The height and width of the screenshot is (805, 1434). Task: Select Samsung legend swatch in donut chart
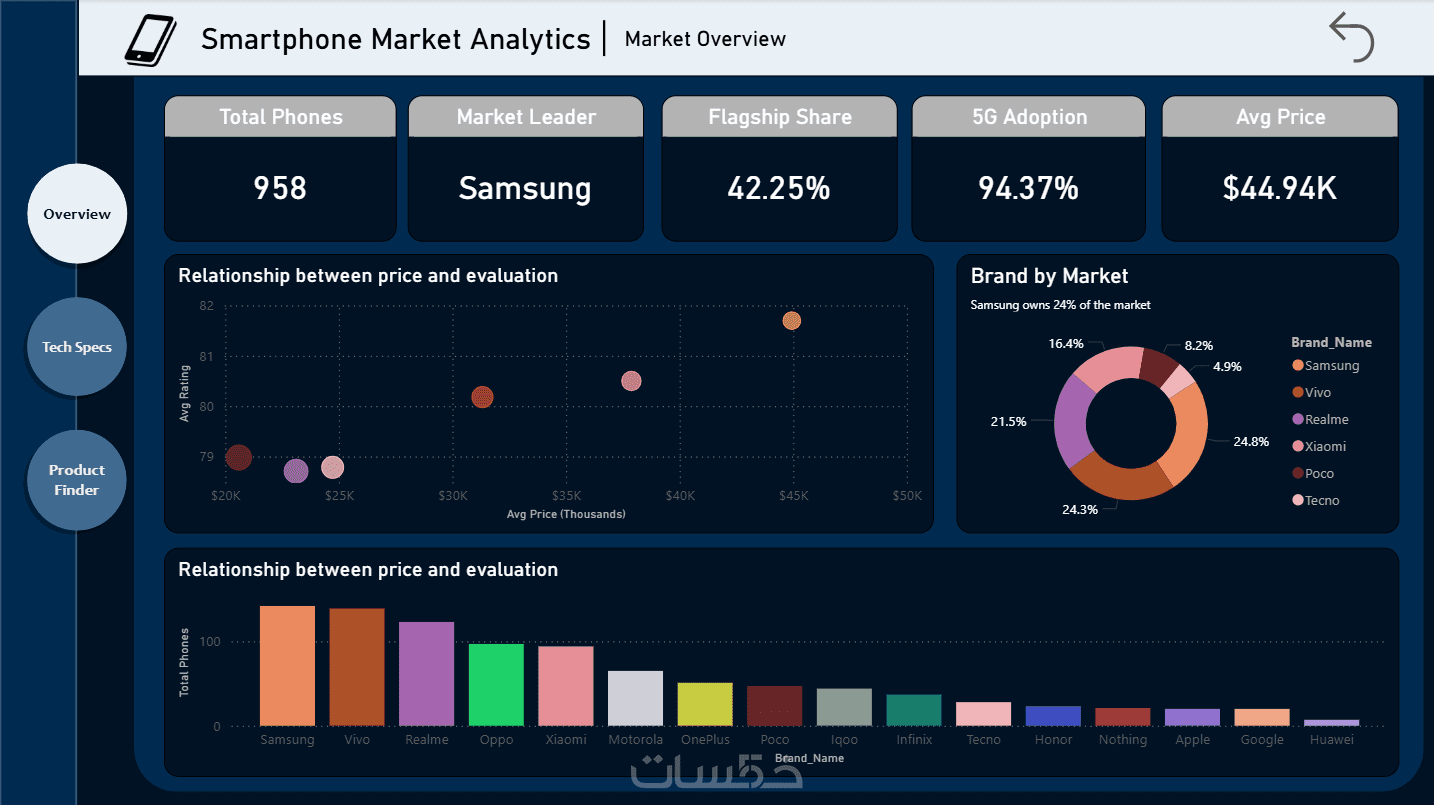[x=1298, y=366]
